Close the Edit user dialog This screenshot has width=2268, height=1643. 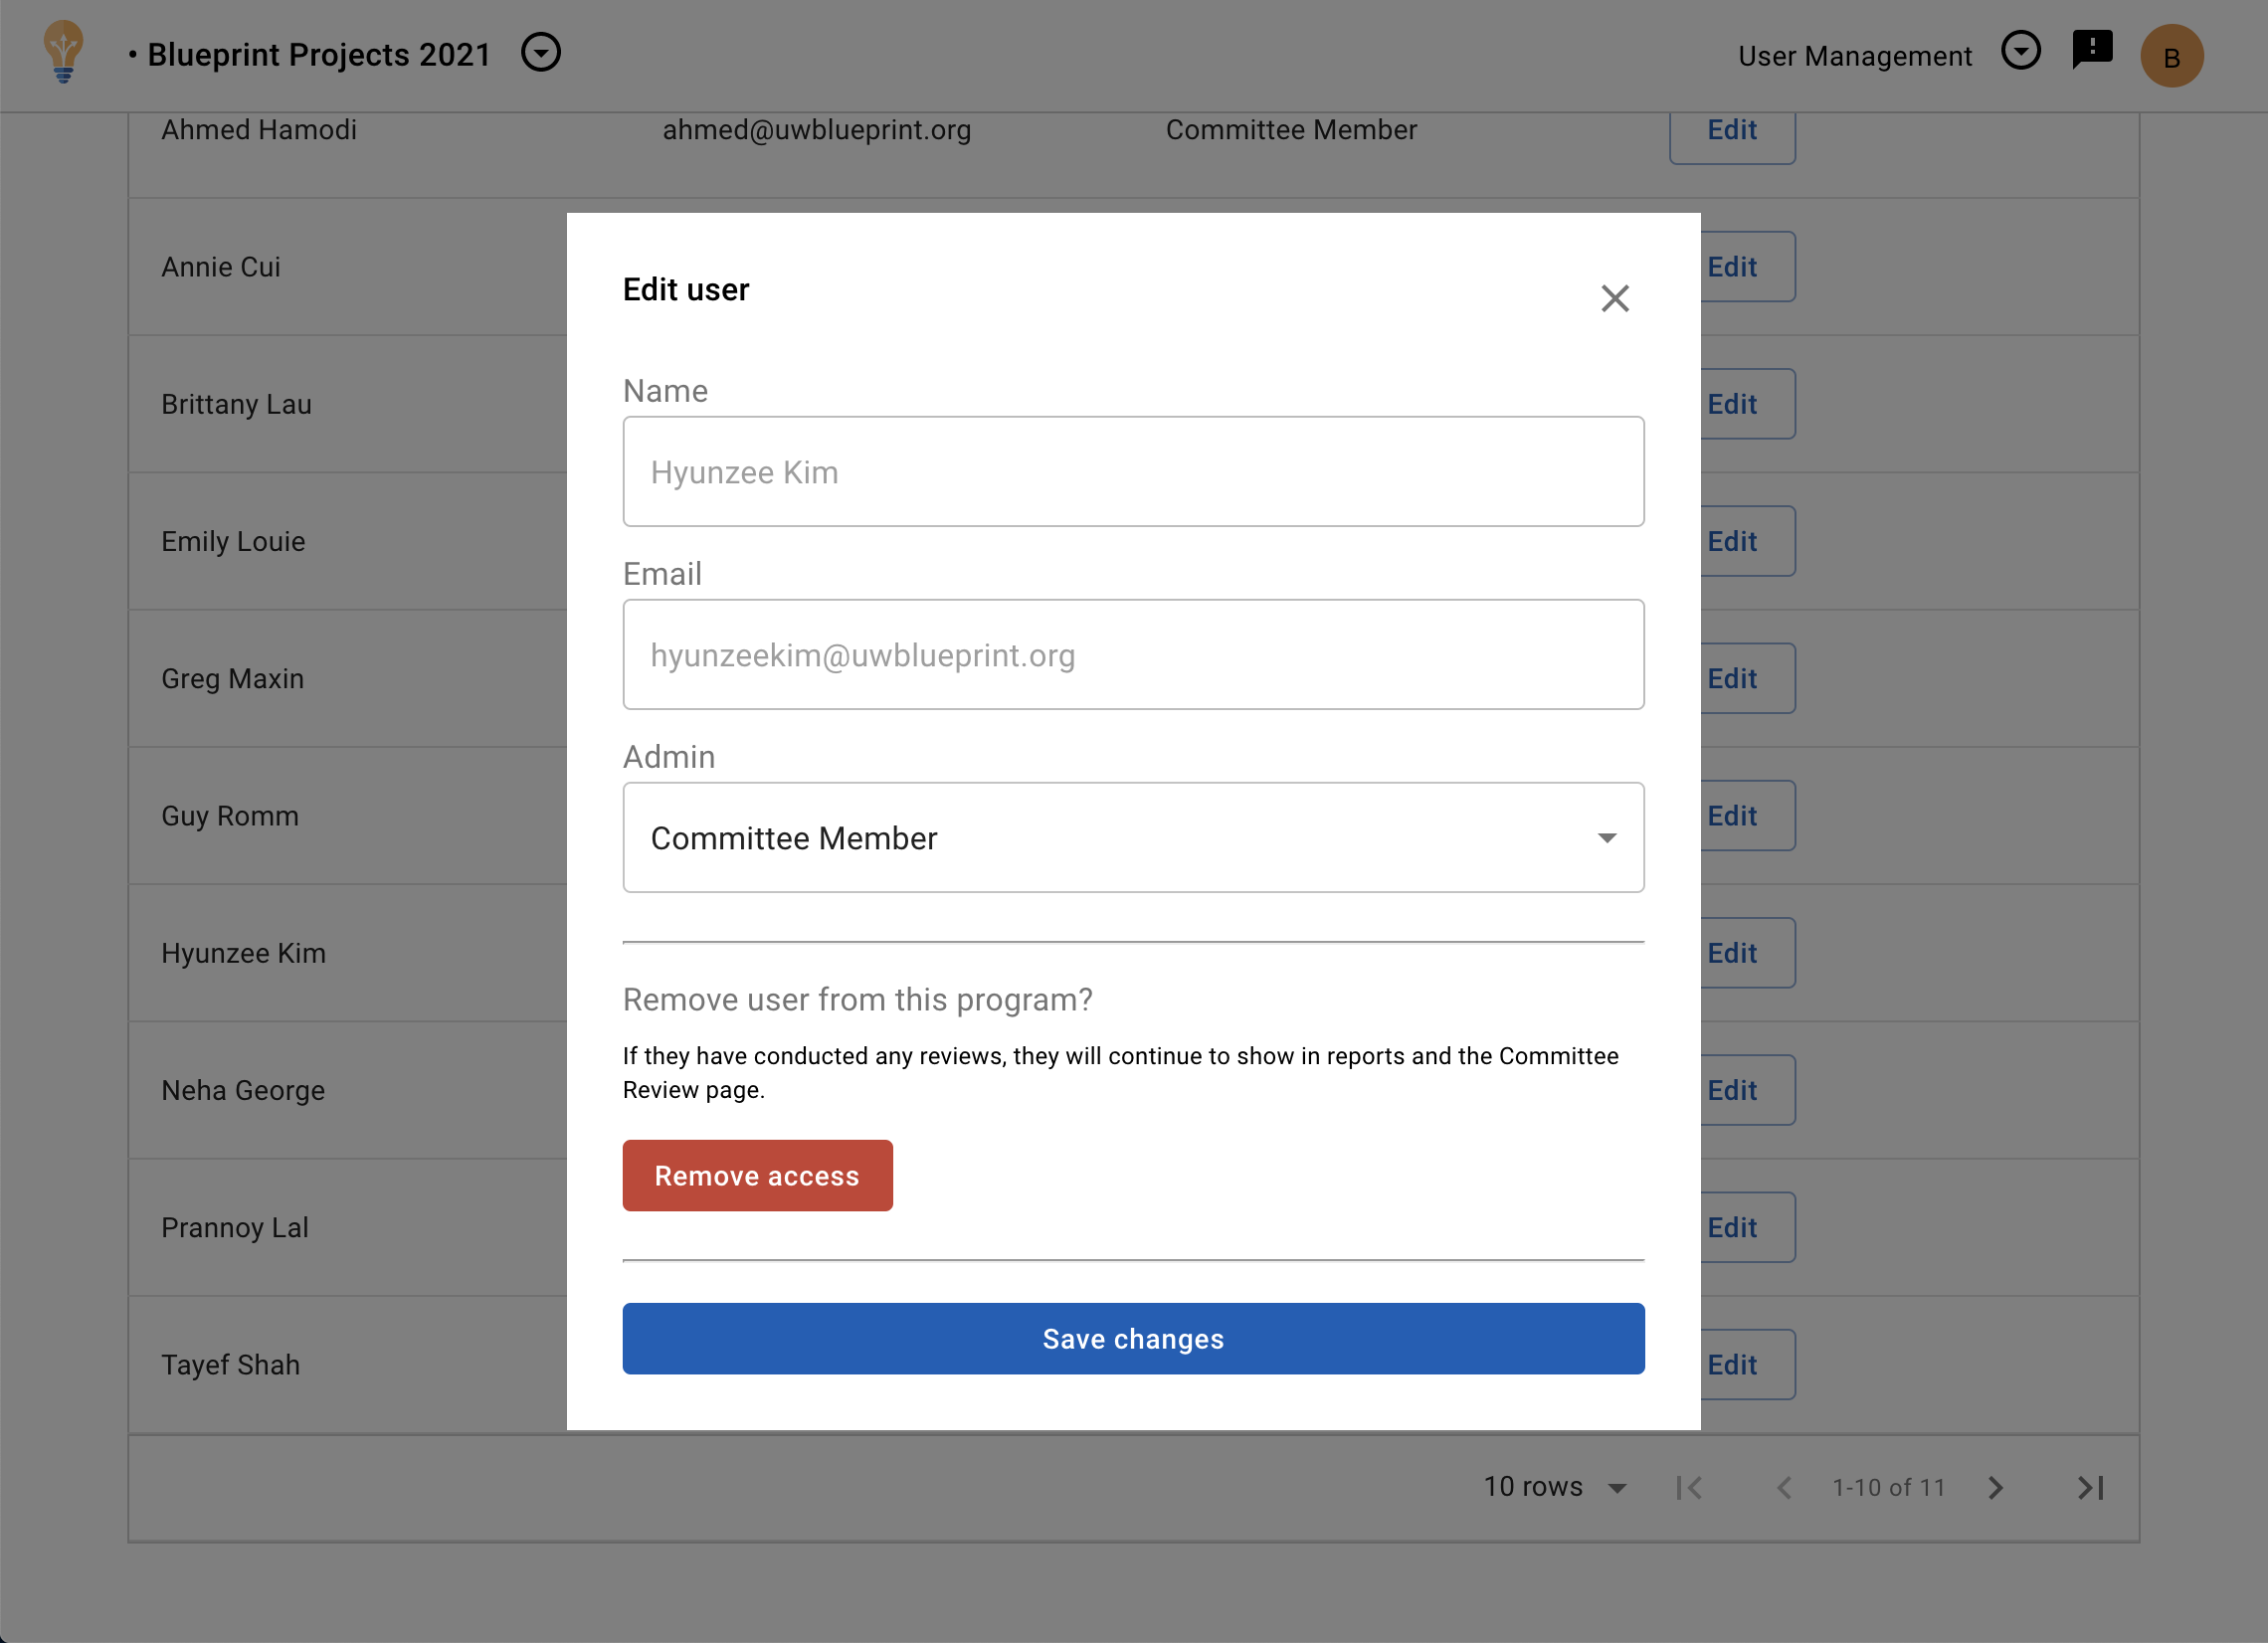[x=1614, y=298]
